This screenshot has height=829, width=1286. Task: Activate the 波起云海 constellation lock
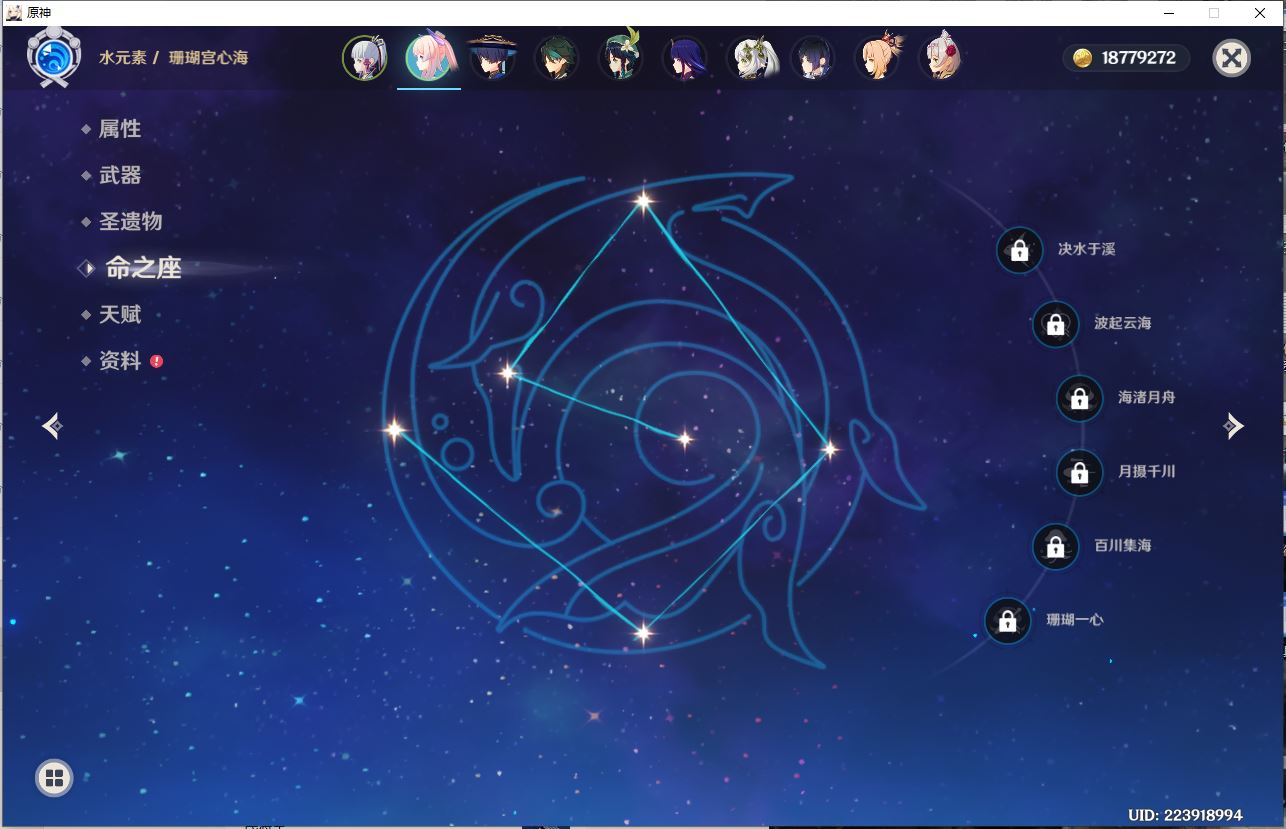point(1055,324)
